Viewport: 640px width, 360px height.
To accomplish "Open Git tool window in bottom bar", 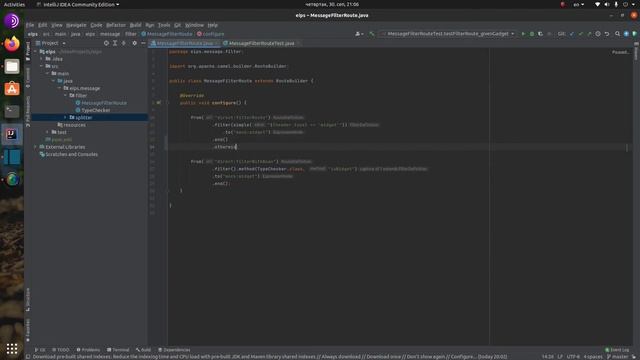I will pos(40,350).
